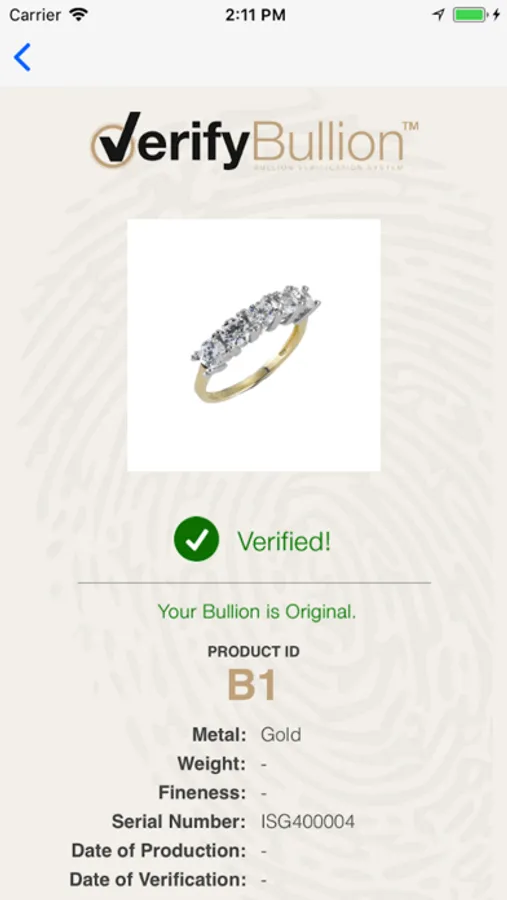Image resolution: width=507 pixels, height=900 pixels.
Task: Tap the Carrier status text
Action: point(35,15)
